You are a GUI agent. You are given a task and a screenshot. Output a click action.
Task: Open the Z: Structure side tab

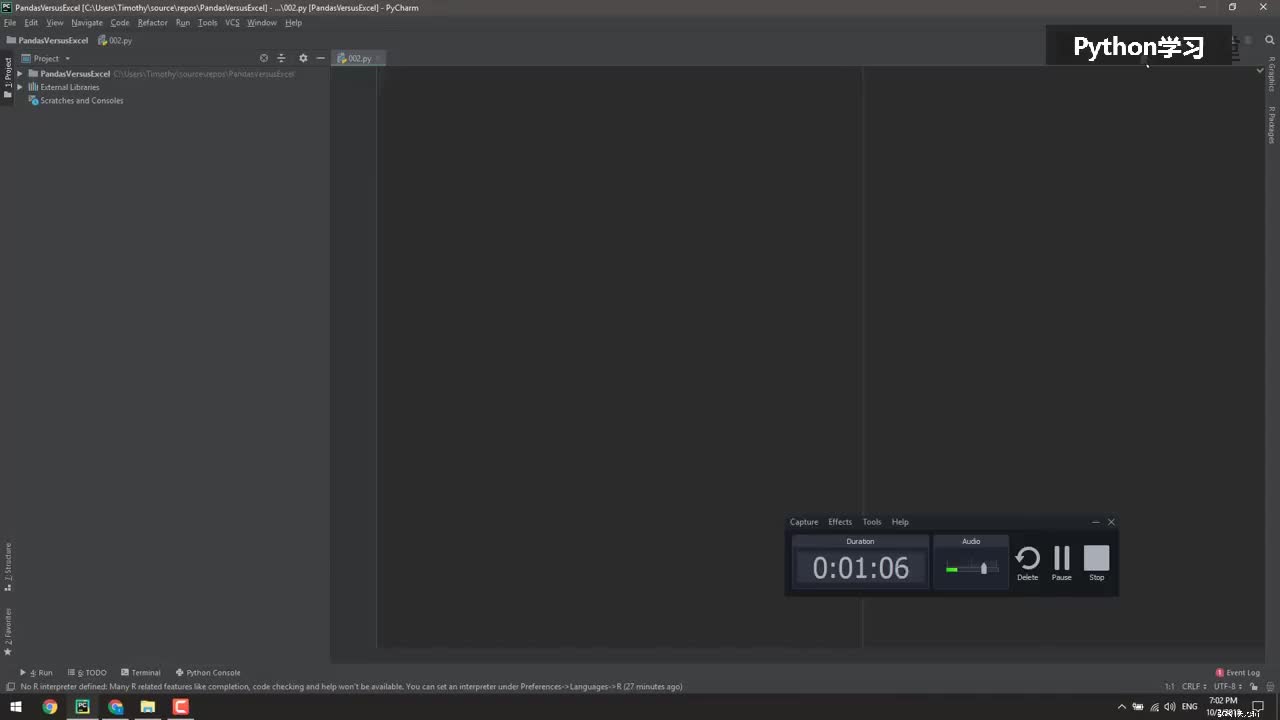(x=8, y=567)
